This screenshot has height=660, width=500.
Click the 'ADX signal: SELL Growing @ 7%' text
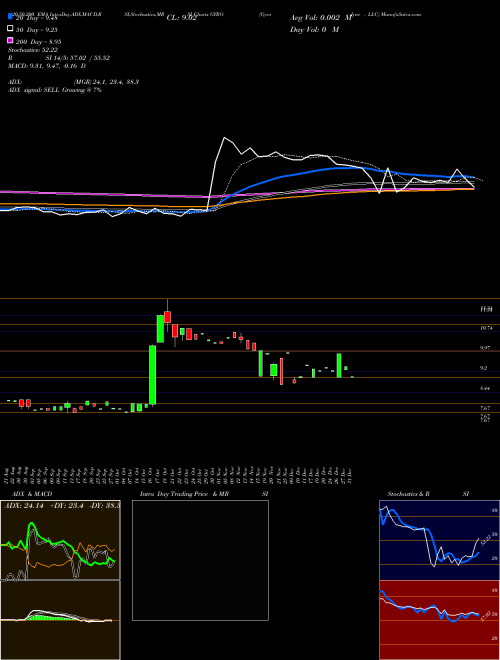point(55,90)
